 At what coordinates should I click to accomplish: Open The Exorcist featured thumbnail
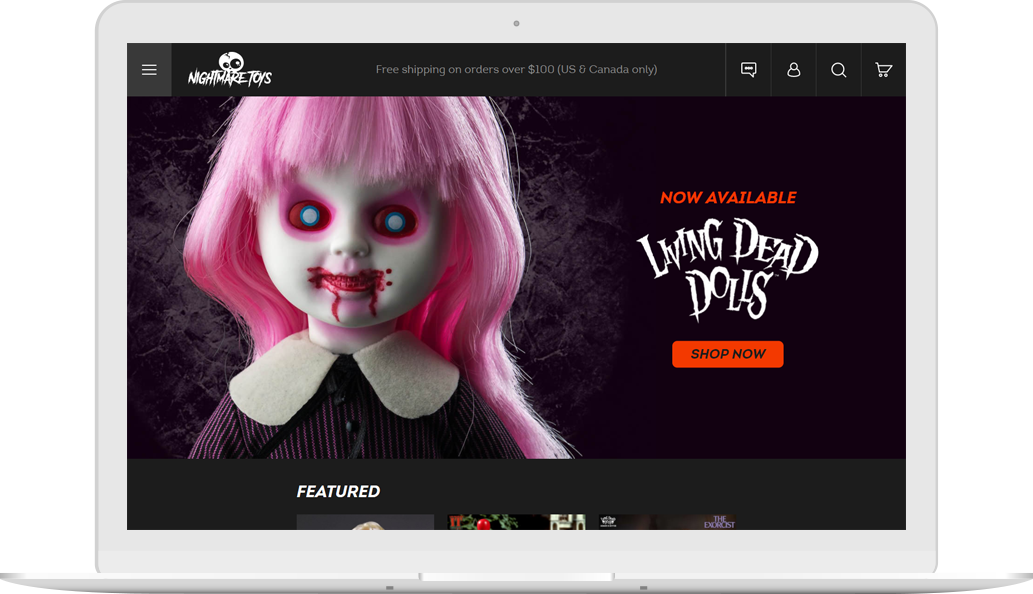click(x=666, y=522)
